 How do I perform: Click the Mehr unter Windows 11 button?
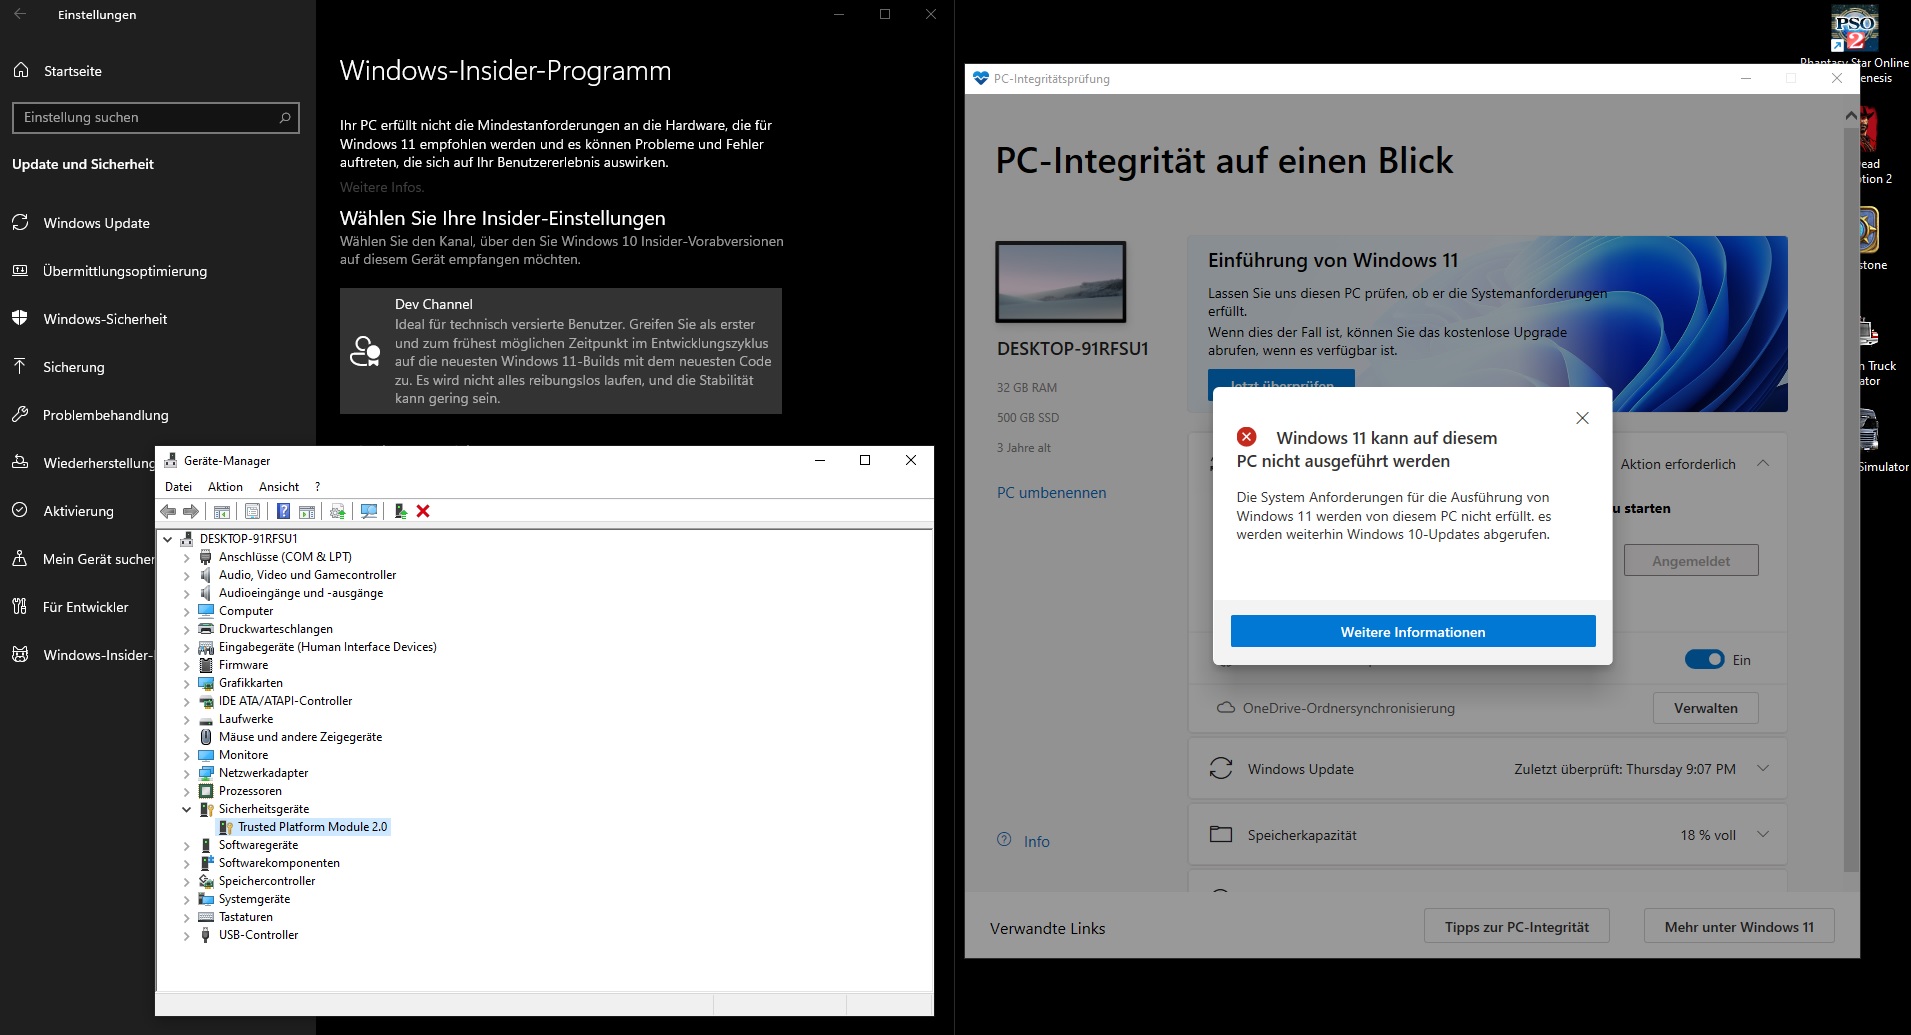tap(1739, 926)
